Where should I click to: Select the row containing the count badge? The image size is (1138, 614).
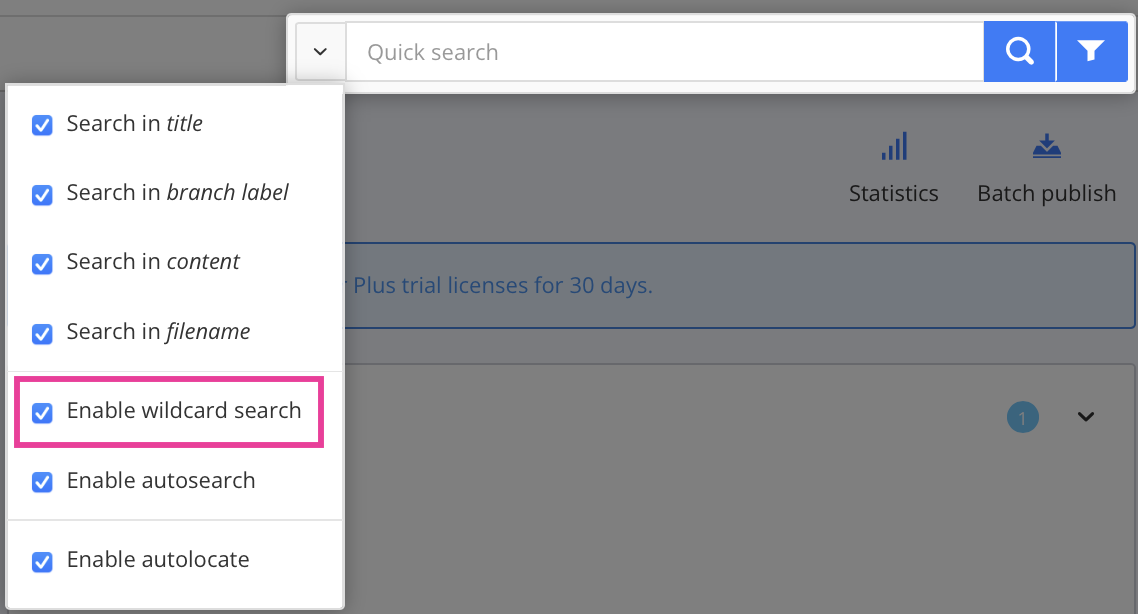pyautogui.click(x=700, y=417)
